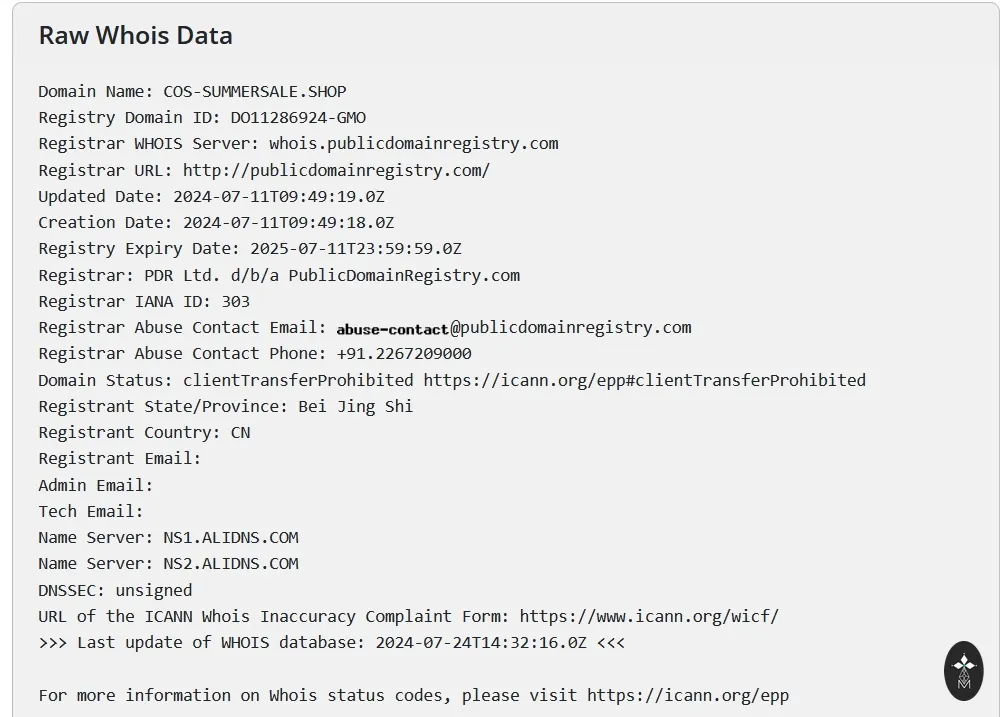1000x717 pixels.
Task: Click the Creation Date timestamp
Action: pyautogui.click(x=288, y=223)
